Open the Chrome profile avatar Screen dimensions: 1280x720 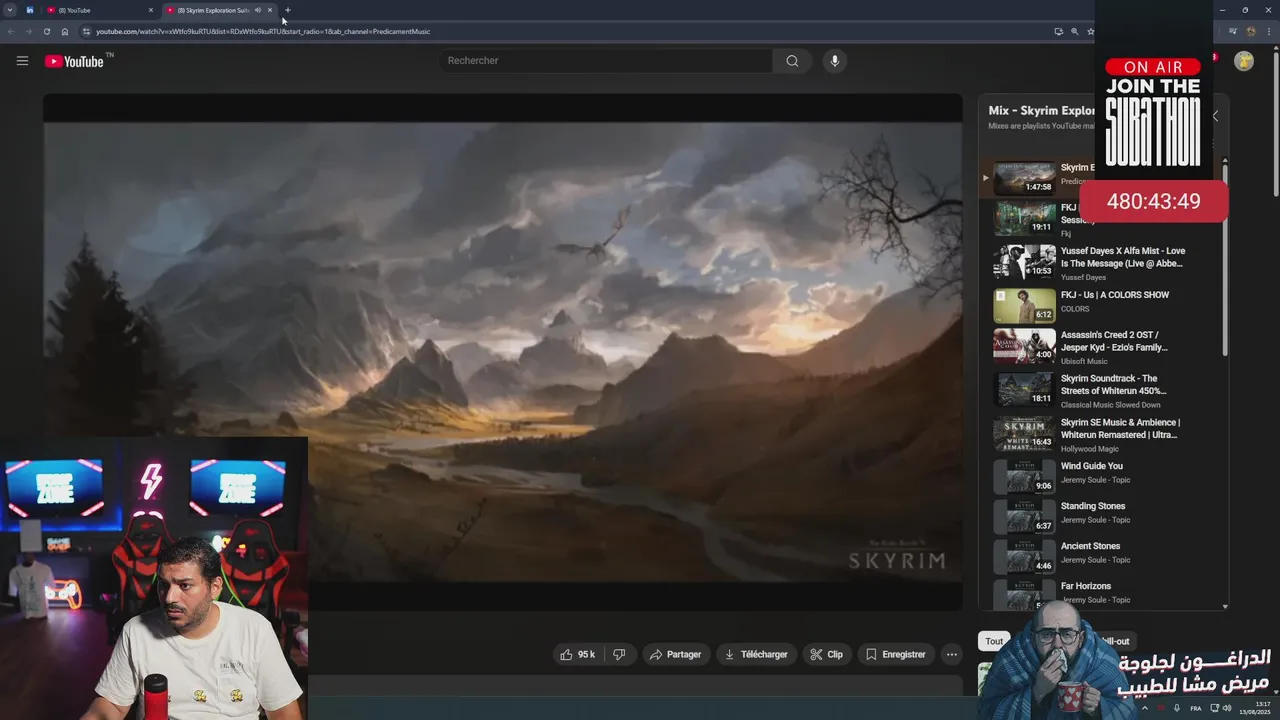tap(1250, 31)
